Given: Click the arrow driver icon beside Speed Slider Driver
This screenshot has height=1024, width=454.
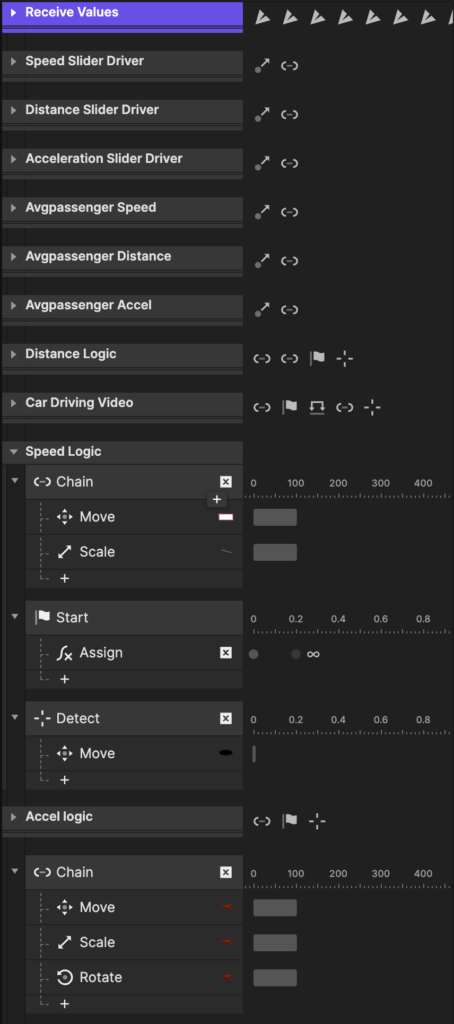Looking at the screenshot, I should tap(262, 65).
